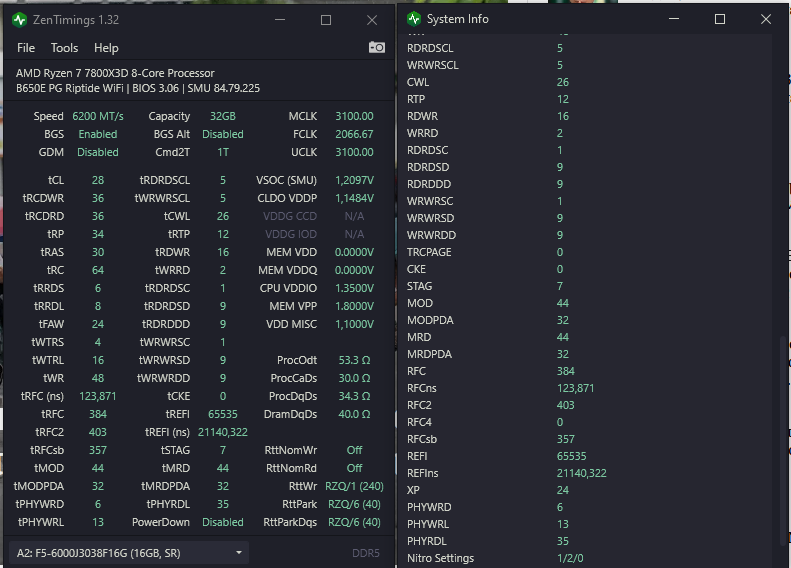Click the STAG row in System Info

pyautogui.click(x=588, y=286)
